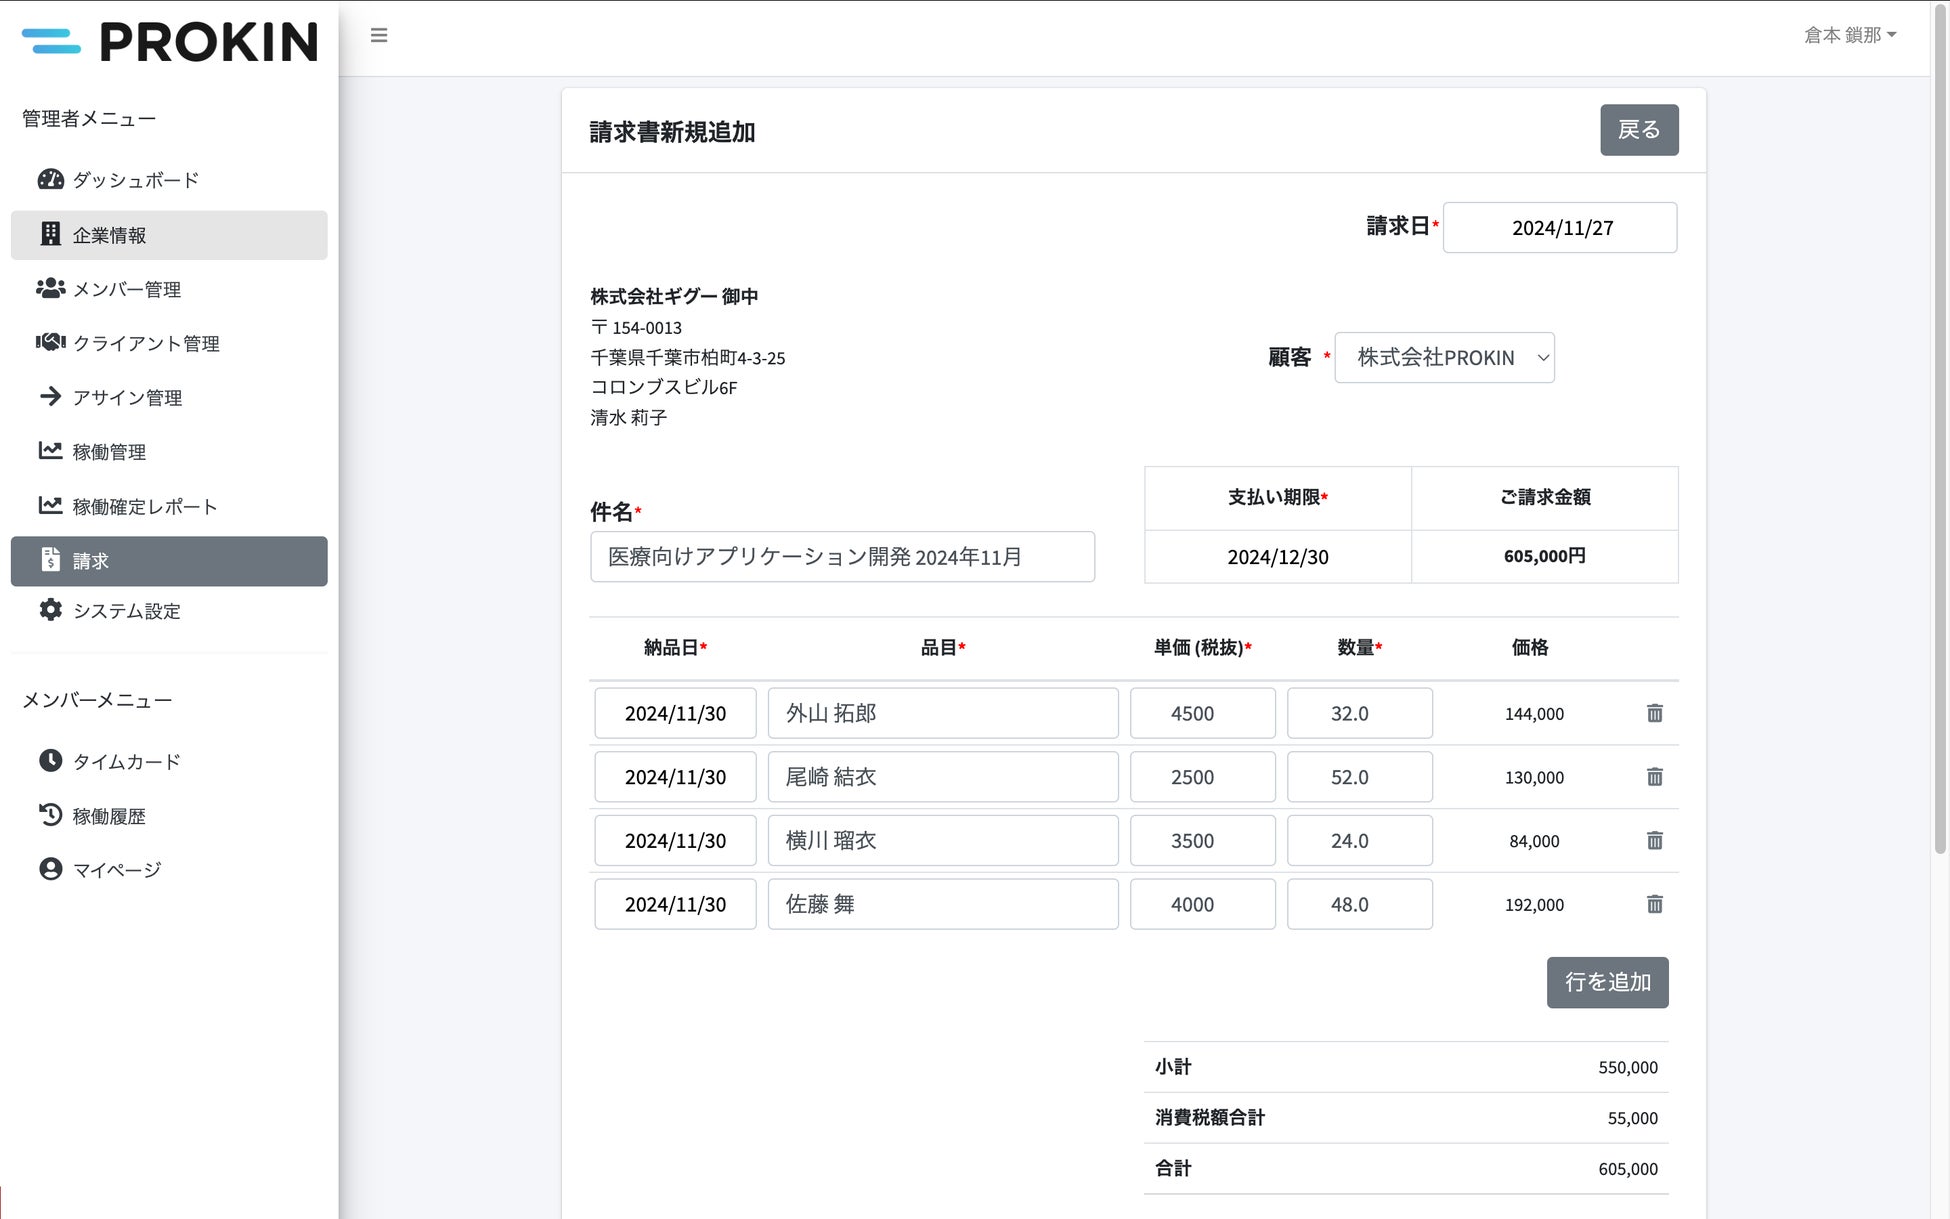Click the 件名 text input field
Image resolution: width=1950 pixels, height=1219 pixels.
pos(842,557)
